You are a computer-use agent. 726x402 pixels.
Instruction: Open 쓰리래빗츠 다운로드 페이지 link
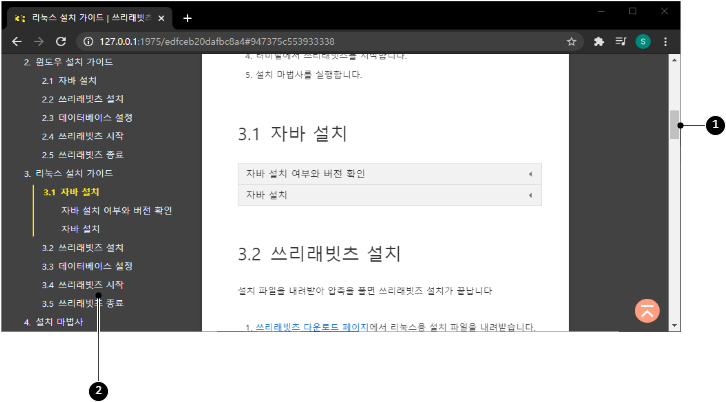(x=312, y=327)
